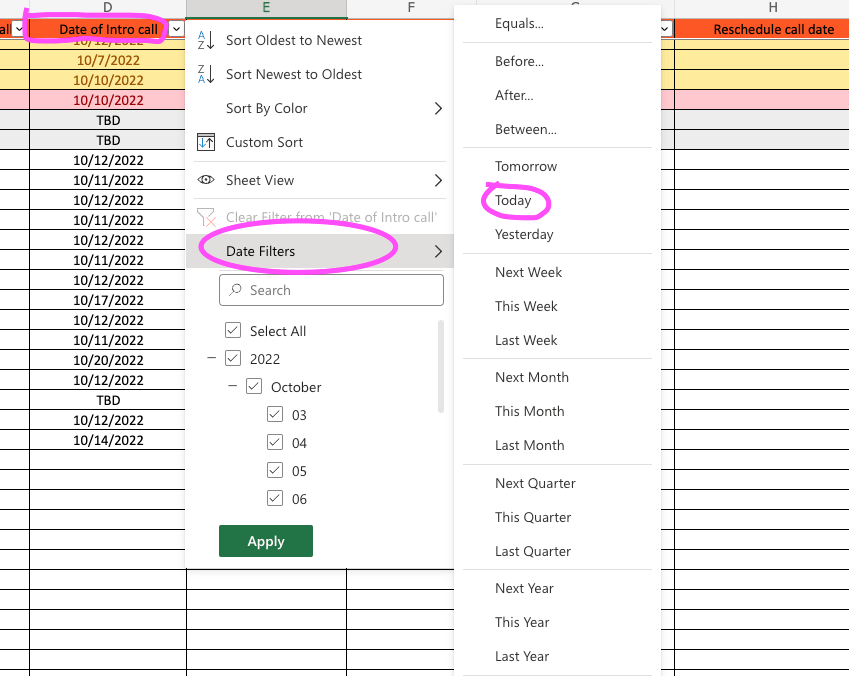Click the Clear Filter funnel icon
Screen dimensions: 849x676
206,217
